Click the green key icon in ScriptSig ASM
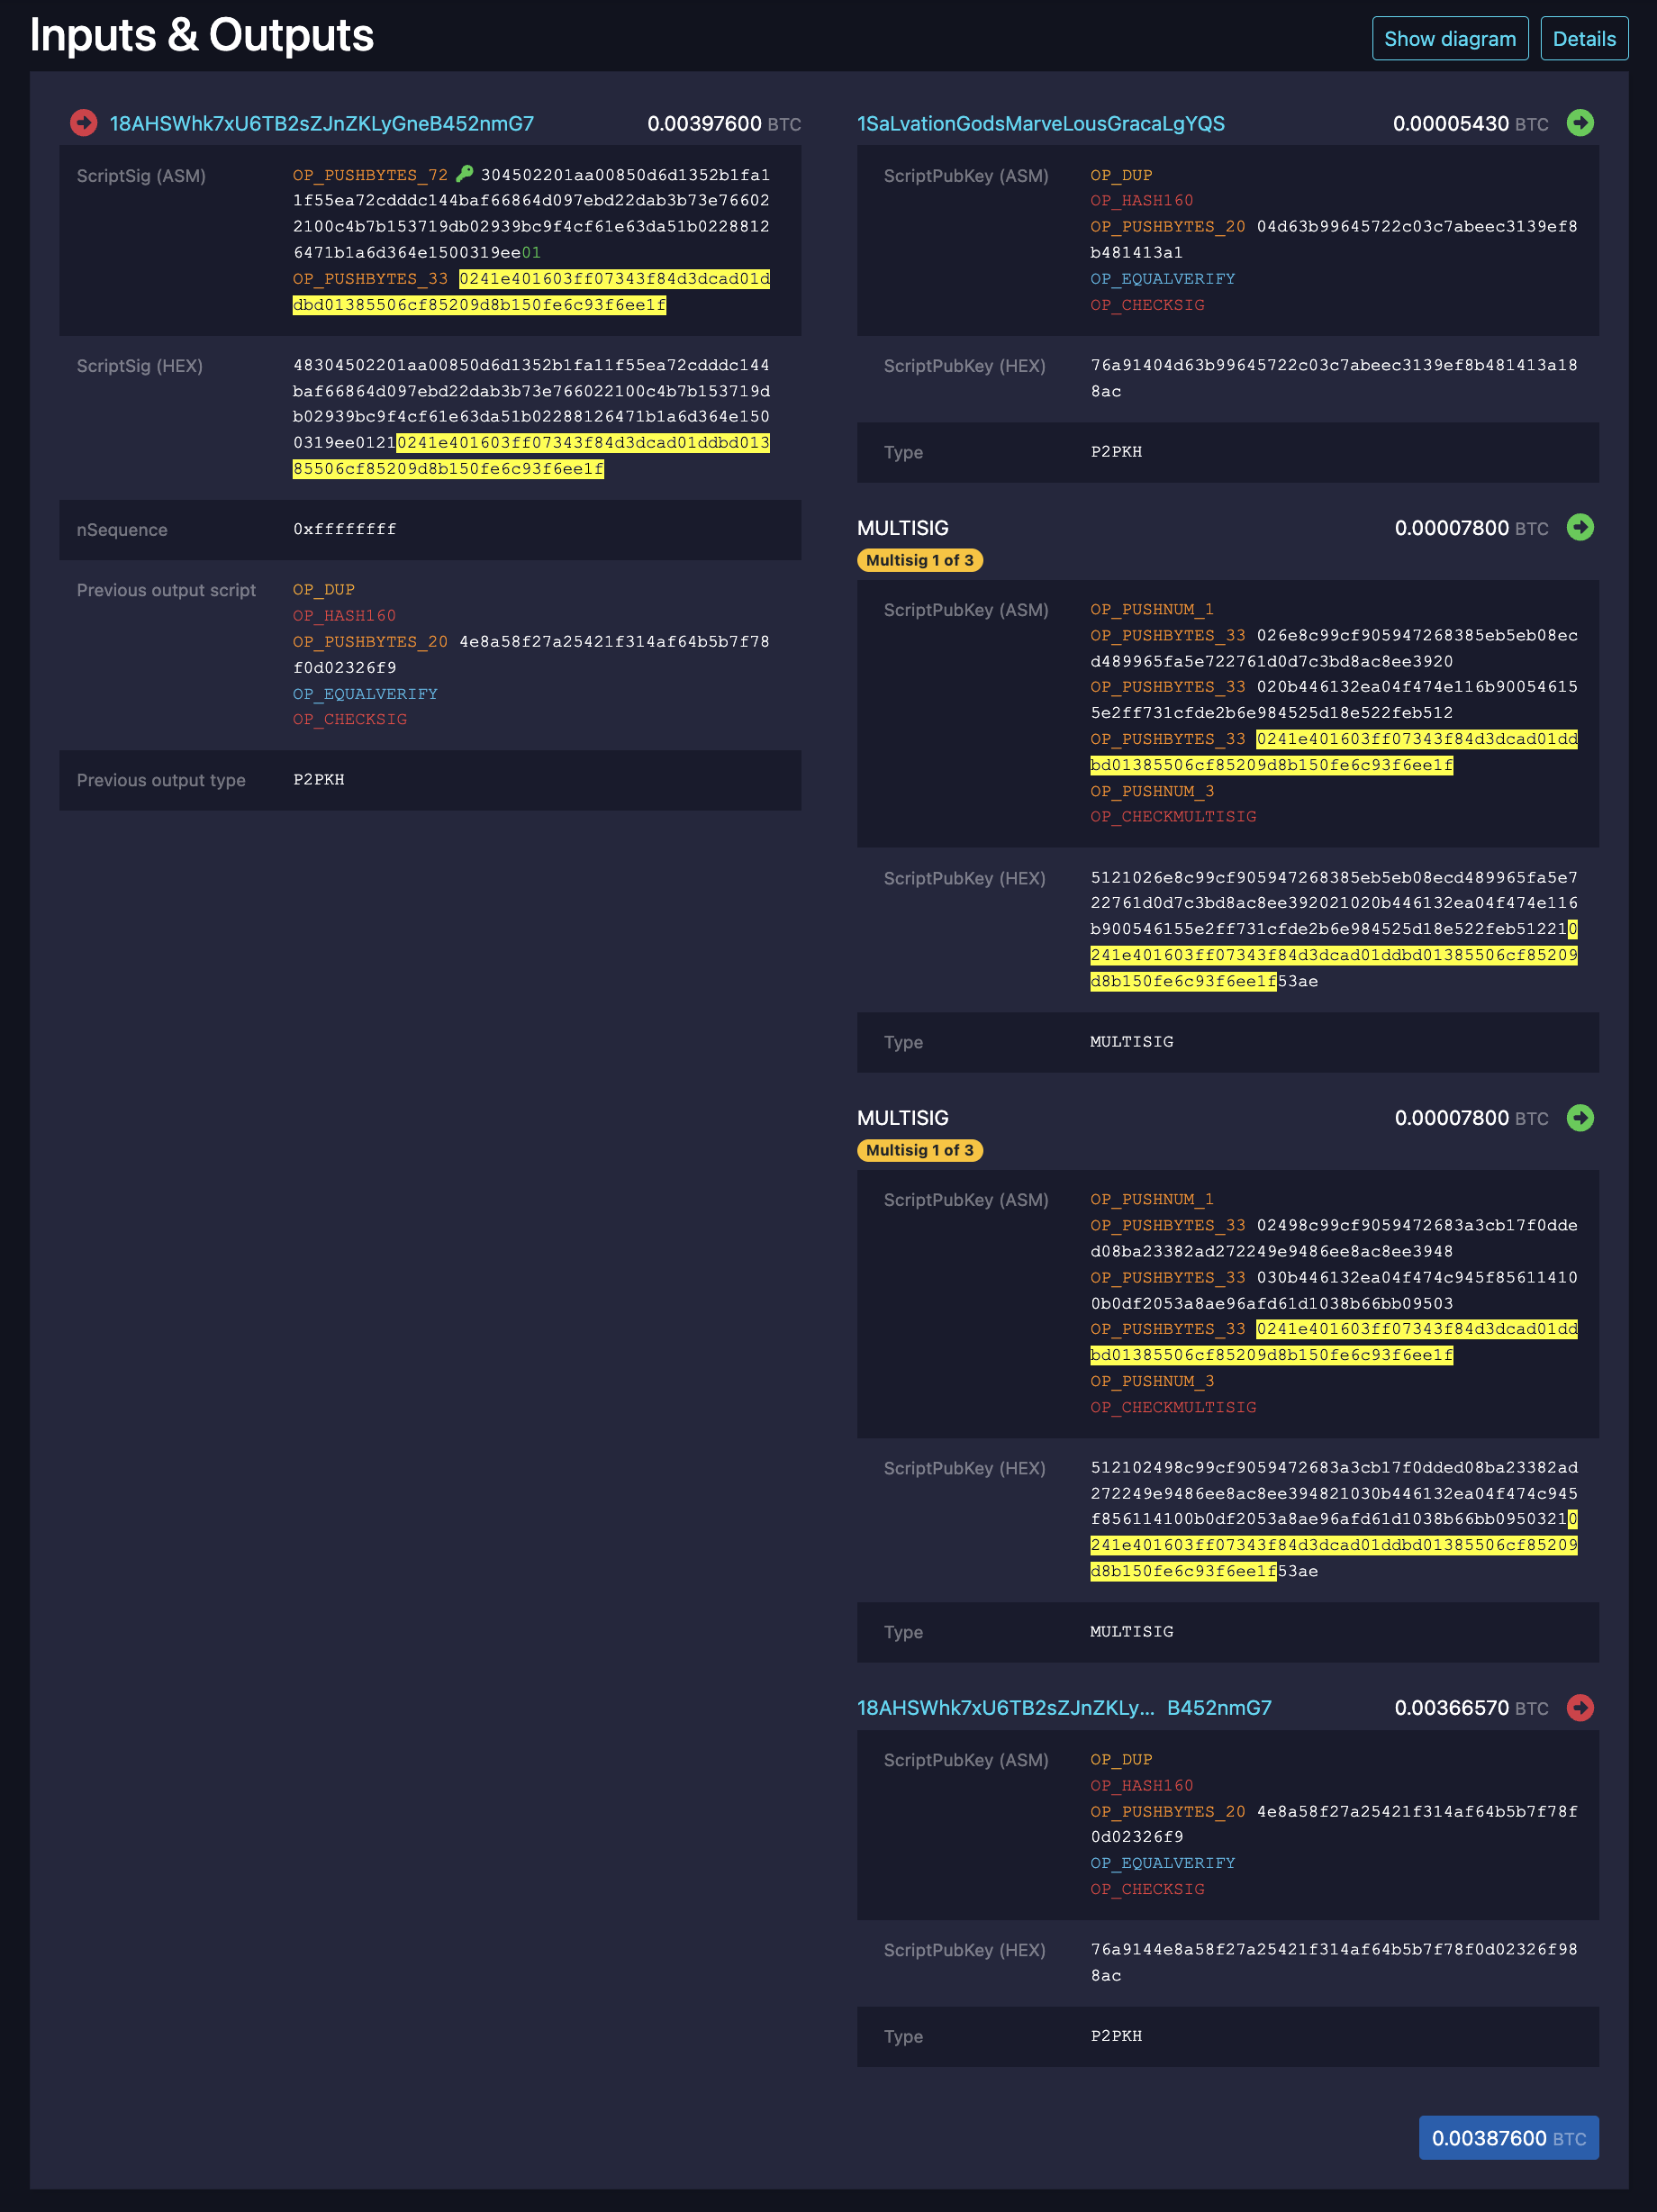 (465, 174)
